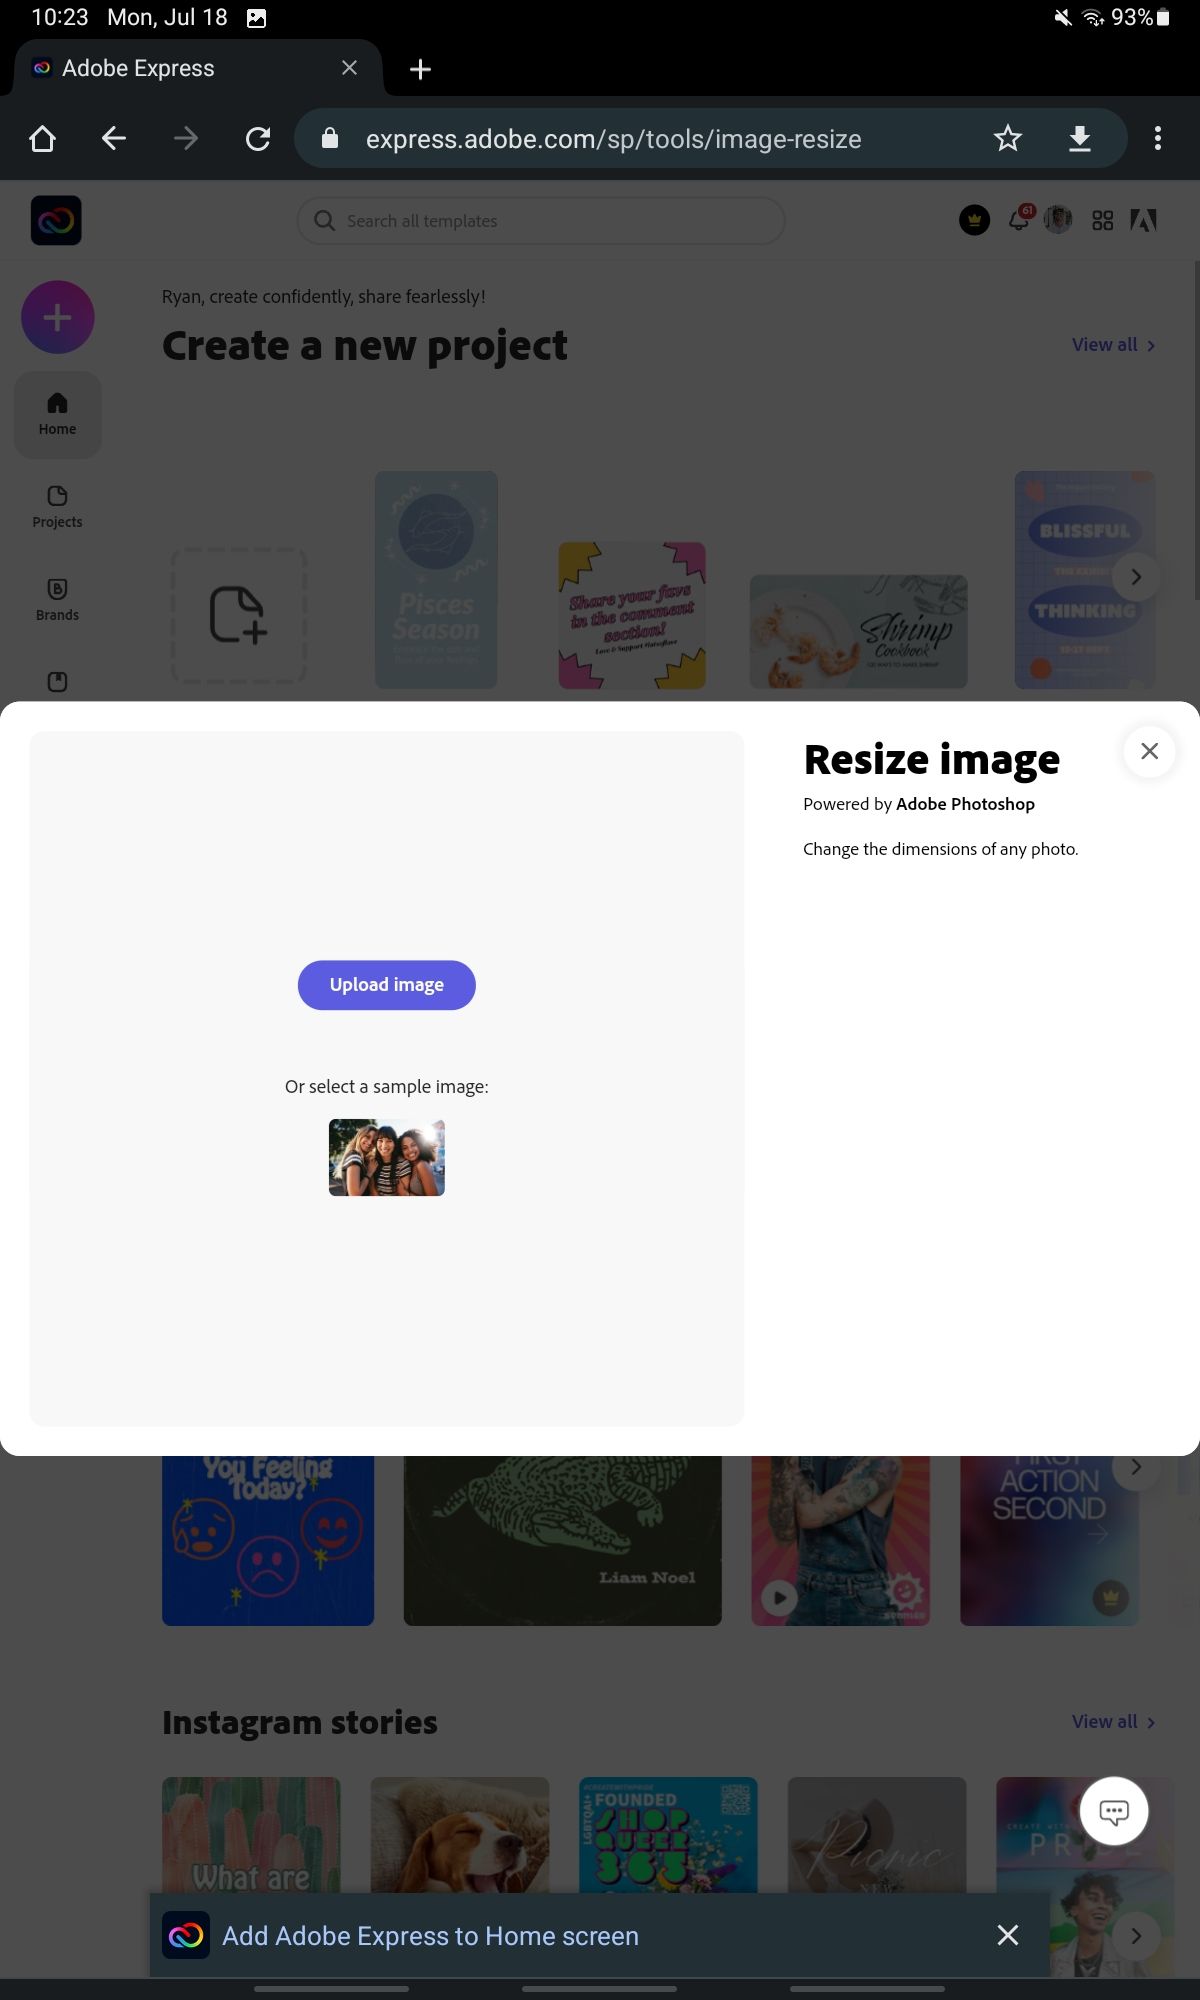This screenshot has height=2000, width=1200.
Task: Open the beagle dog story template
Action: pos(460,1835)
